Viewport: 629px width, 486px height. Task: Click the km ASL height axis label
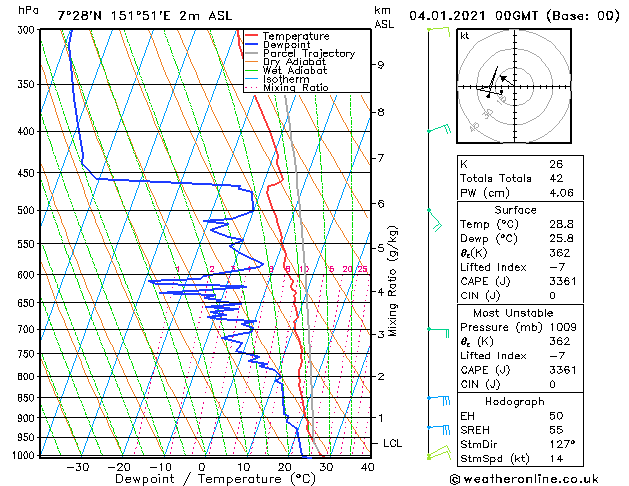pos(384,17)
